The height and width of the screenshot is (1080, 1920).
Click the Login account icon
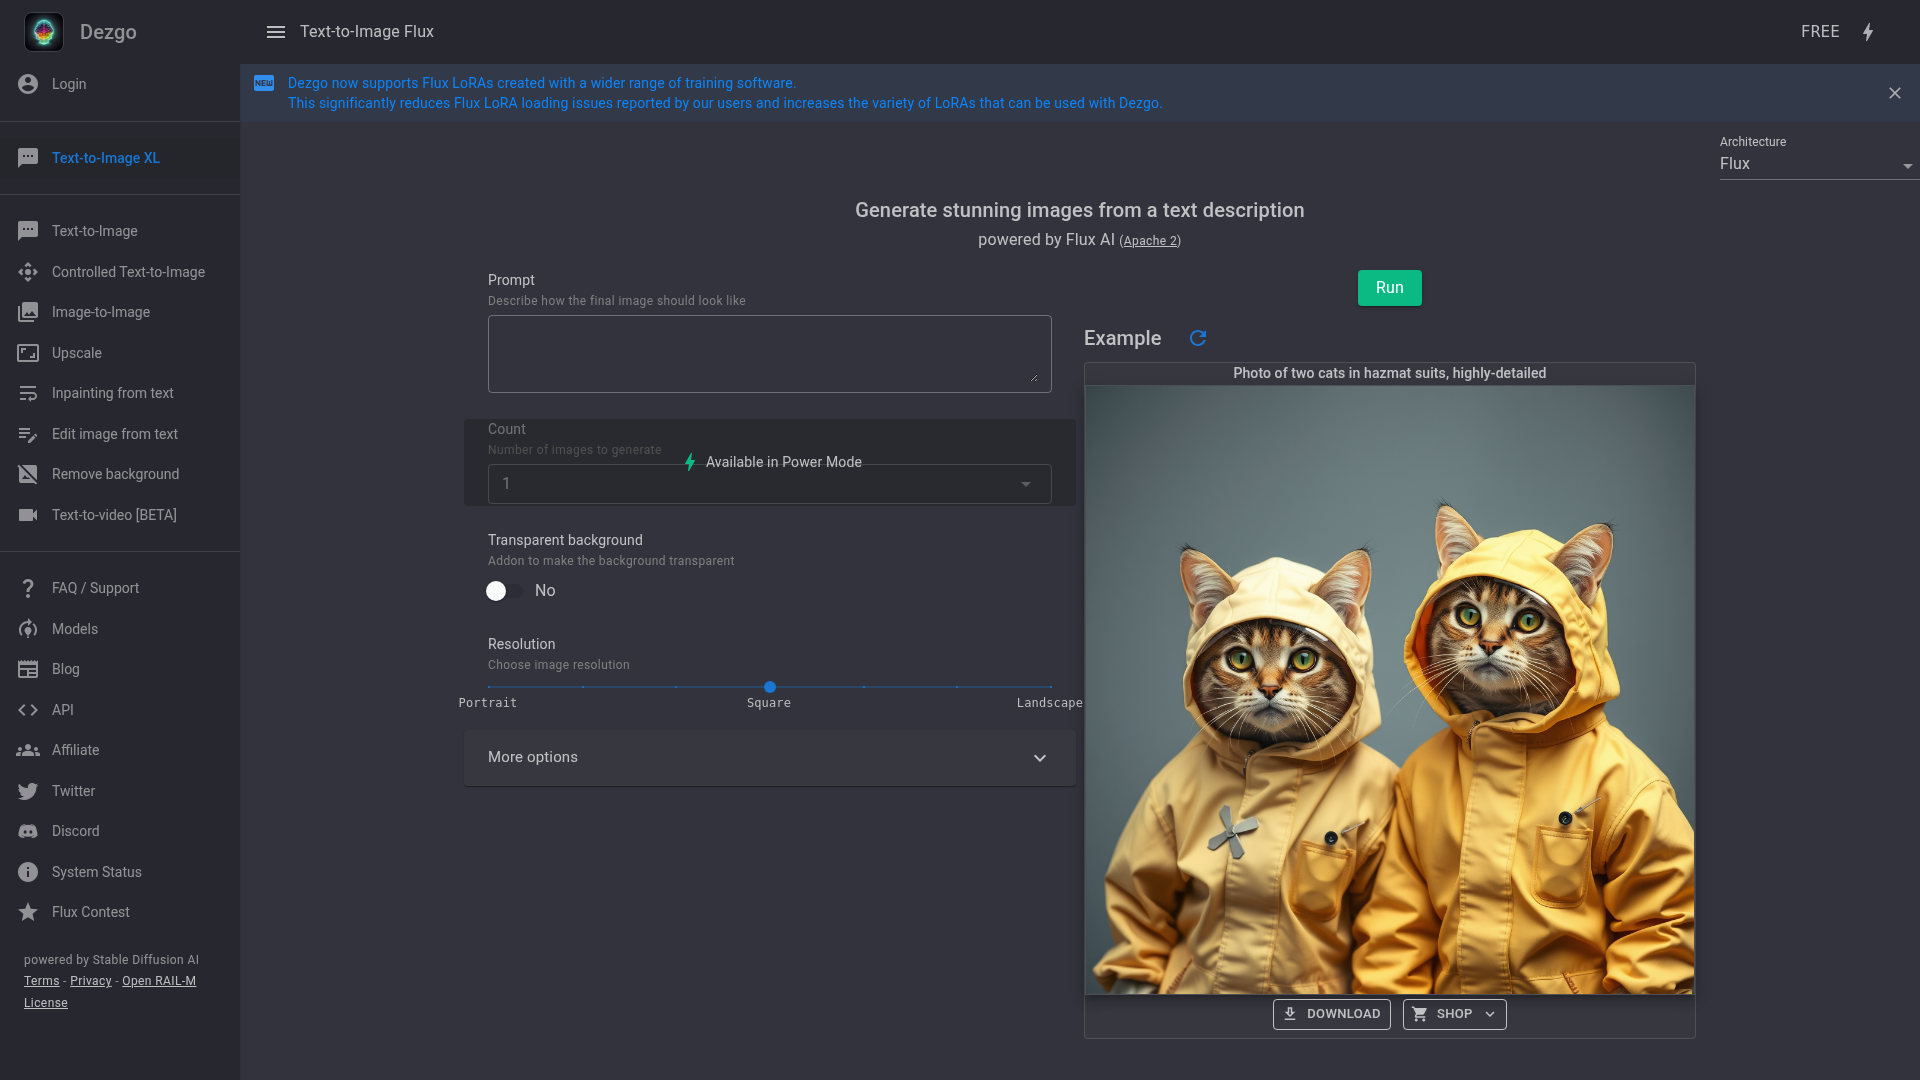[28, 84]
